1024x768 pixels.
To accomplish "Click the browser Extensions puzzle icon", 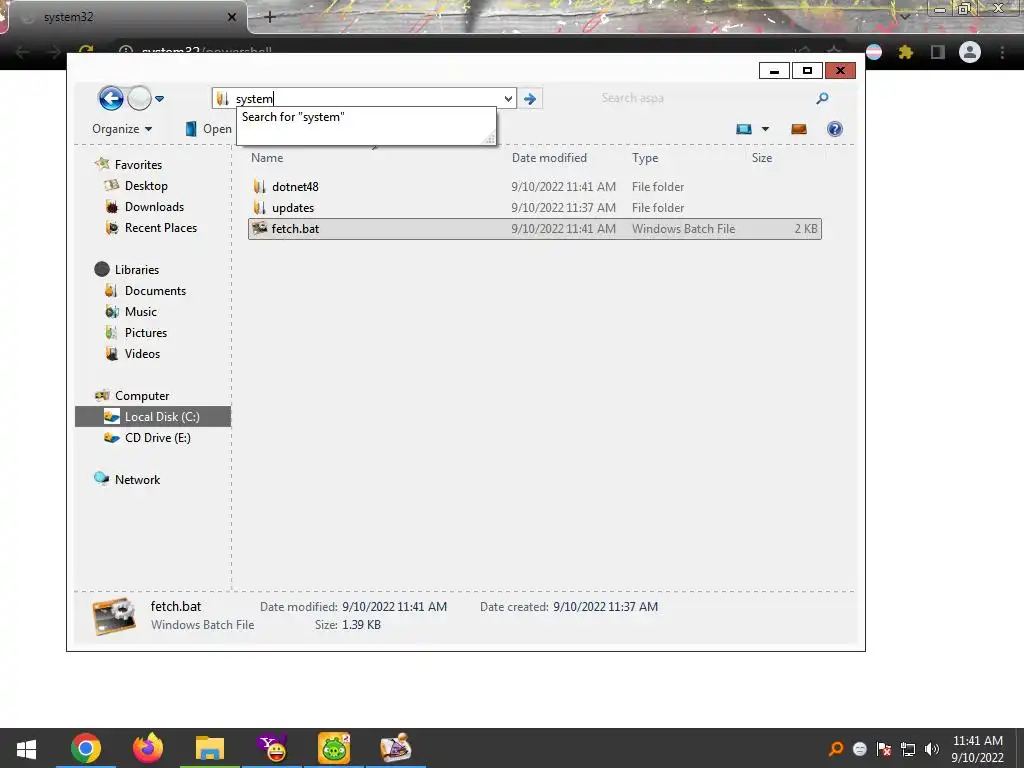I will (x=905, y=52).
